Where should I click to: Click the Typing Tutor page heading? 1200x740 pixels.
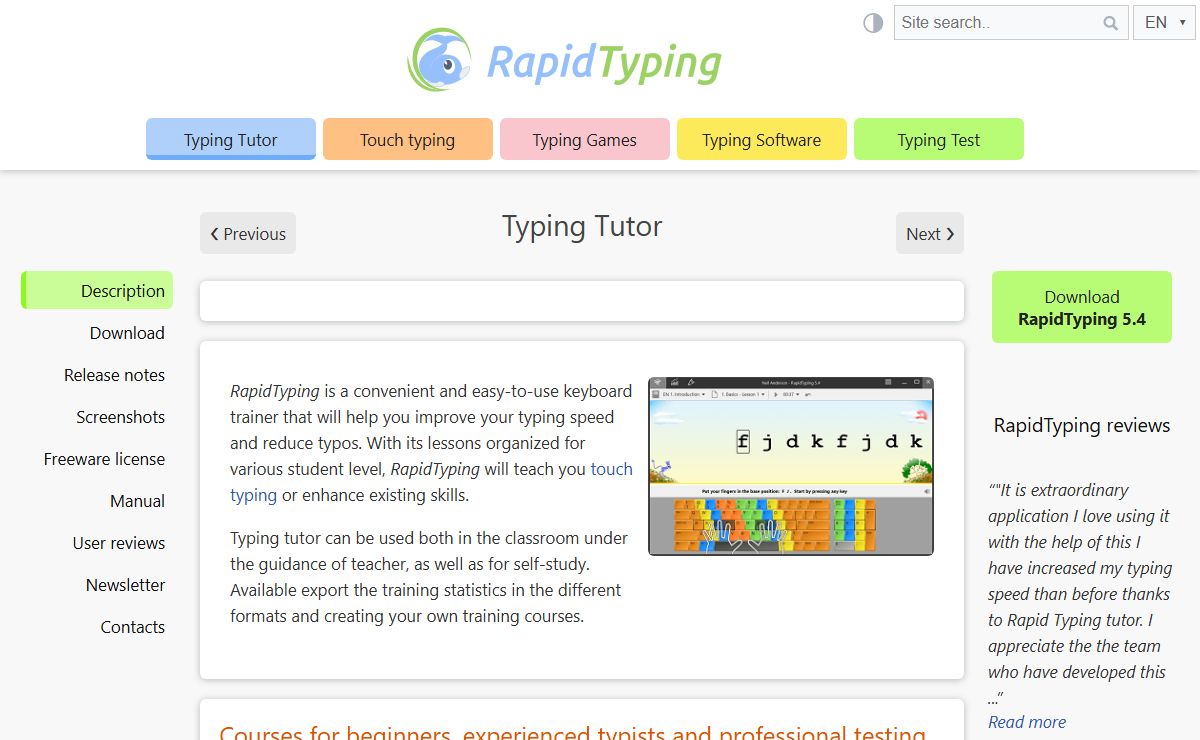click(582, 227)
